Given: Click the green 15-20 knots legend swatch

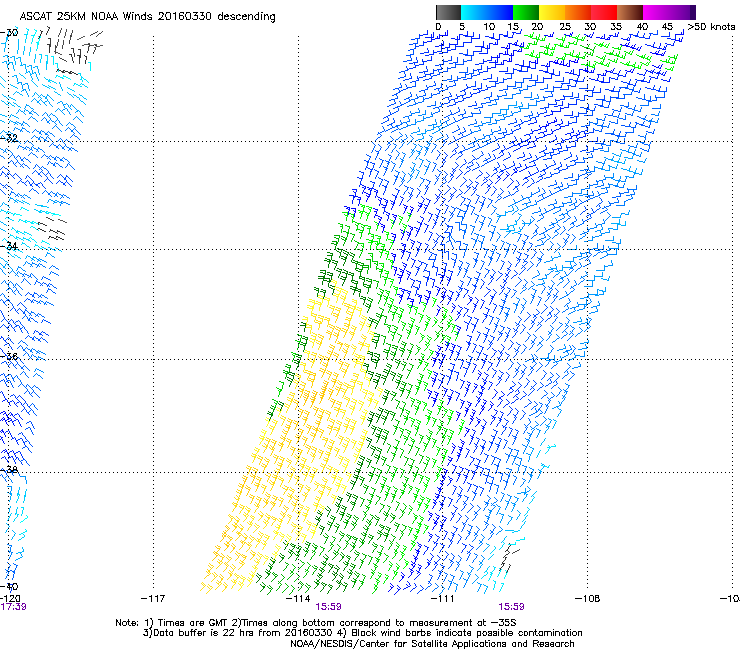Looking at the screenshot, I should click(x=526, y=12).
